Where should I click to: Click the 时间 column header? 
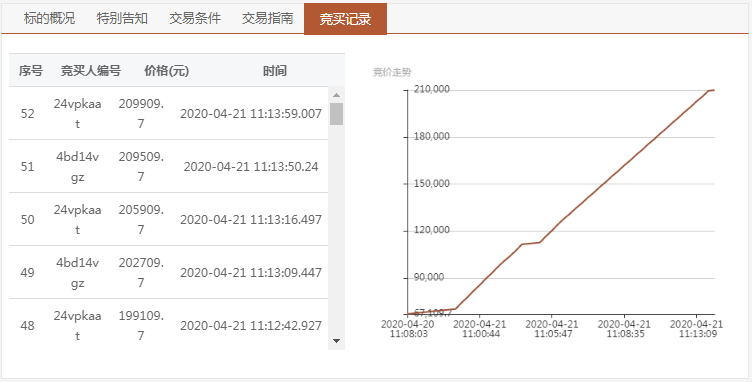pyautogui.click(x=275, y=71)
